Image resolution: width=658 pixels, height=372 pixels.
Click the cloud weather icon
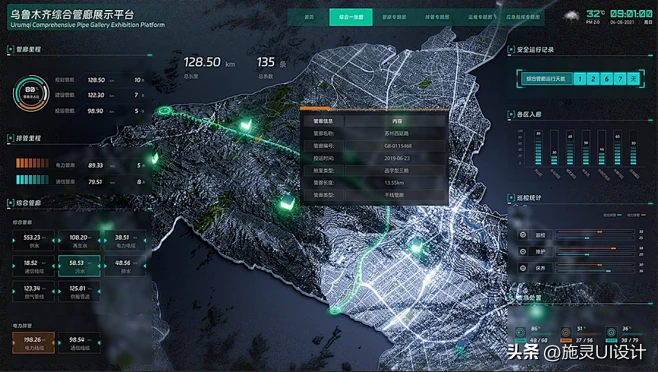[571, 16]
